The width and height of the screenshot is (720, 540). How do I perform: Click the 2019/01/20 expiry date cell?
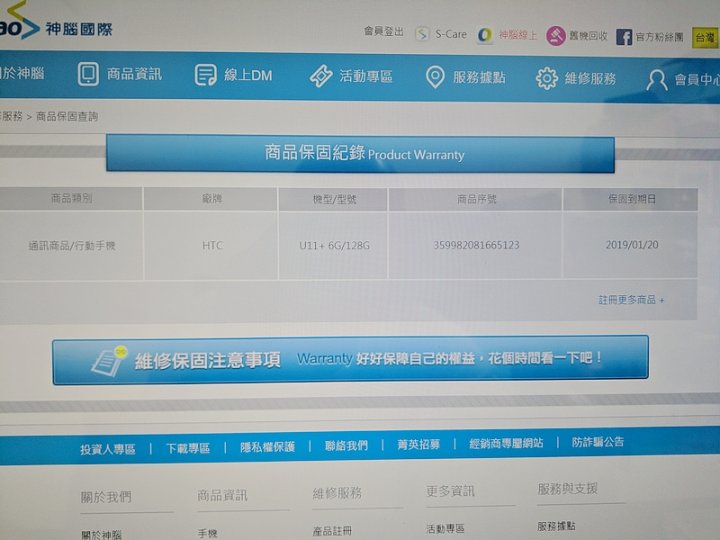tap(632, 245)
